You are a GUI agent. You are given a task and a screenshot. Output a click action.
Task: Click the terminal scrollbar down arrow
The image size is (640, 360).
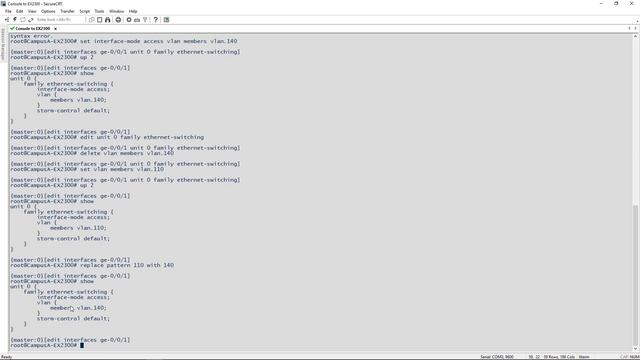(x=636, y=348)
